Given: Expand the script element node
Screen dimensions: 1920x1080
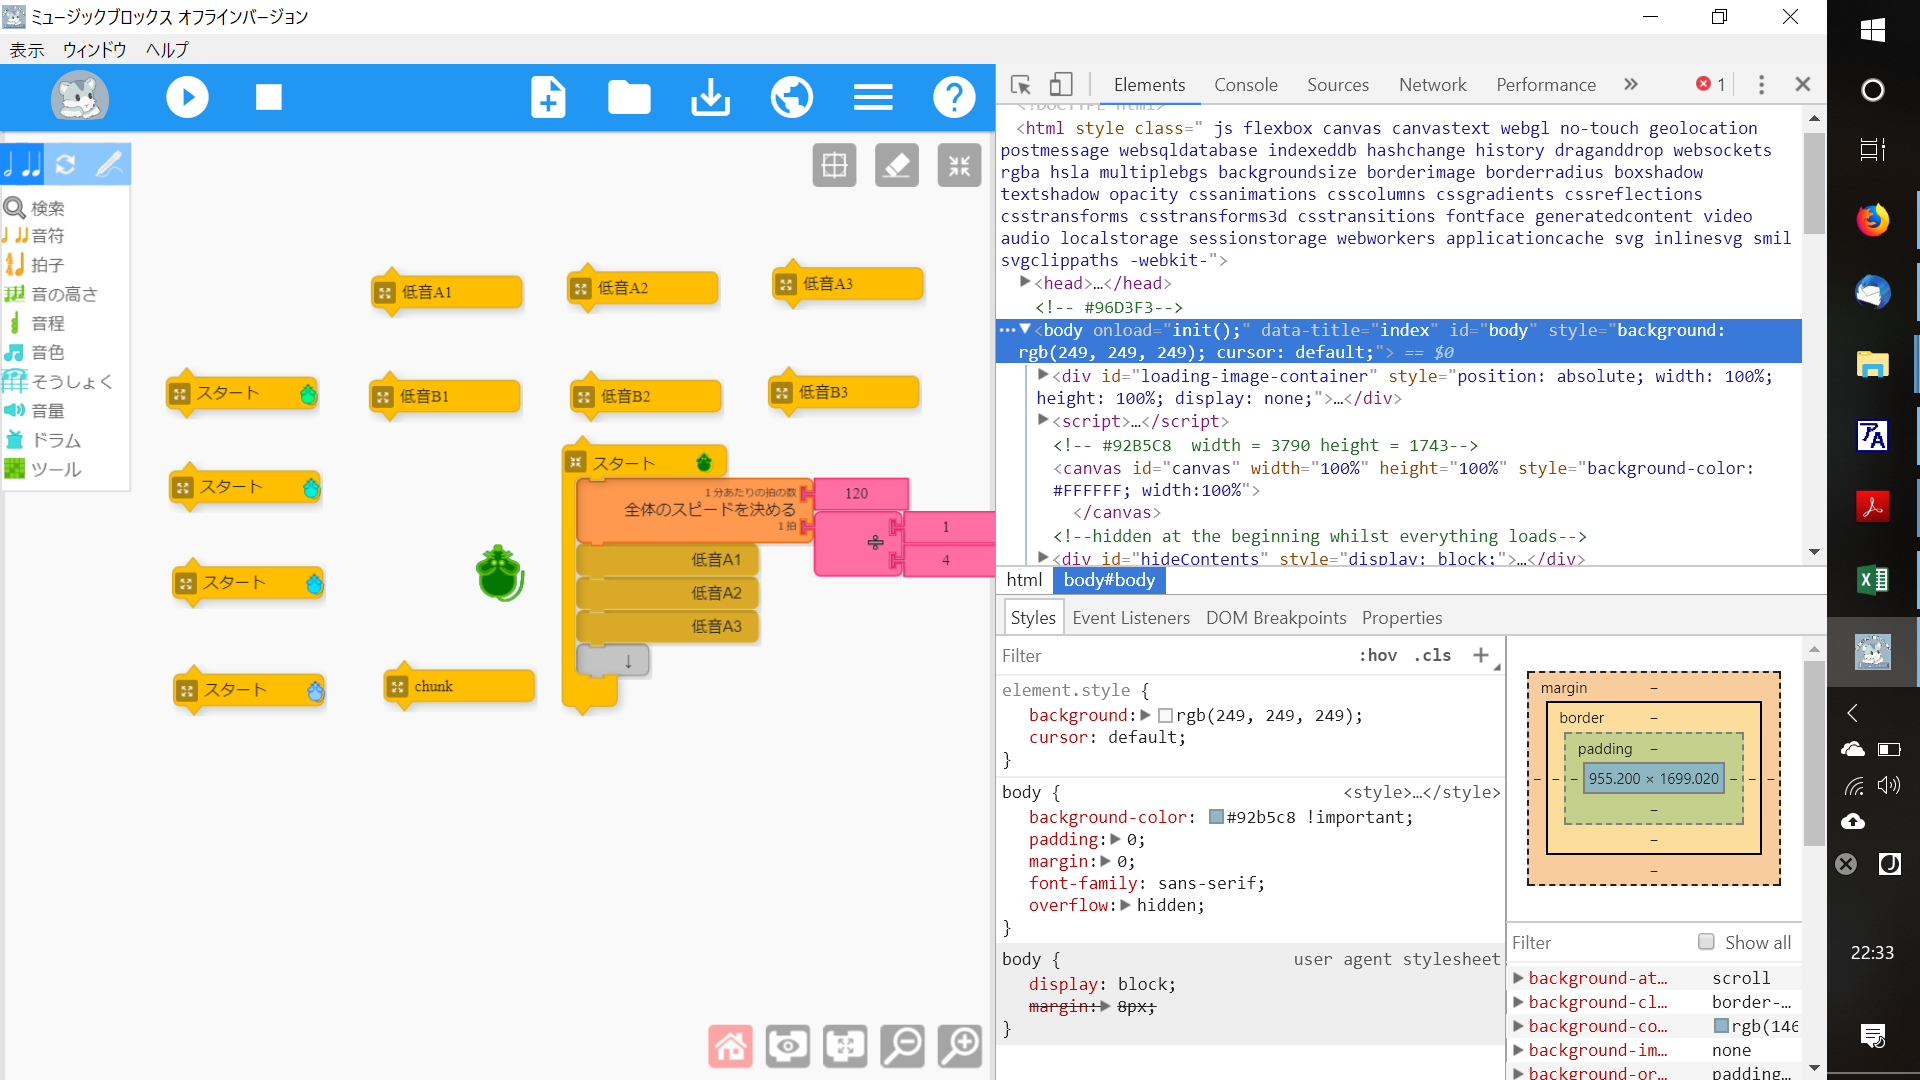Looking at the screenshot, I should (1043, 421).
